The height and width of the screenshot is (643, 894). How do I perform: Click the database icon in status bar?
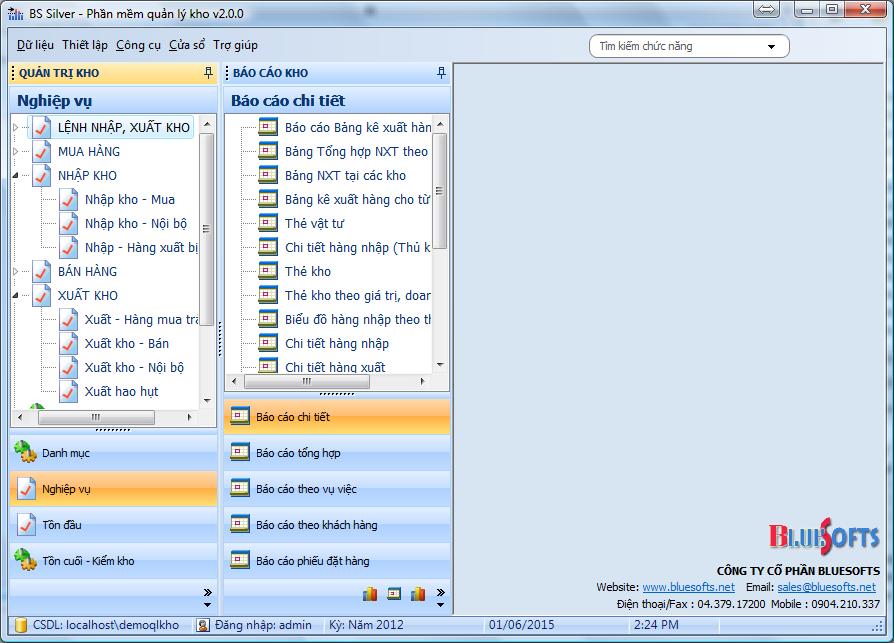pos(19,625)
